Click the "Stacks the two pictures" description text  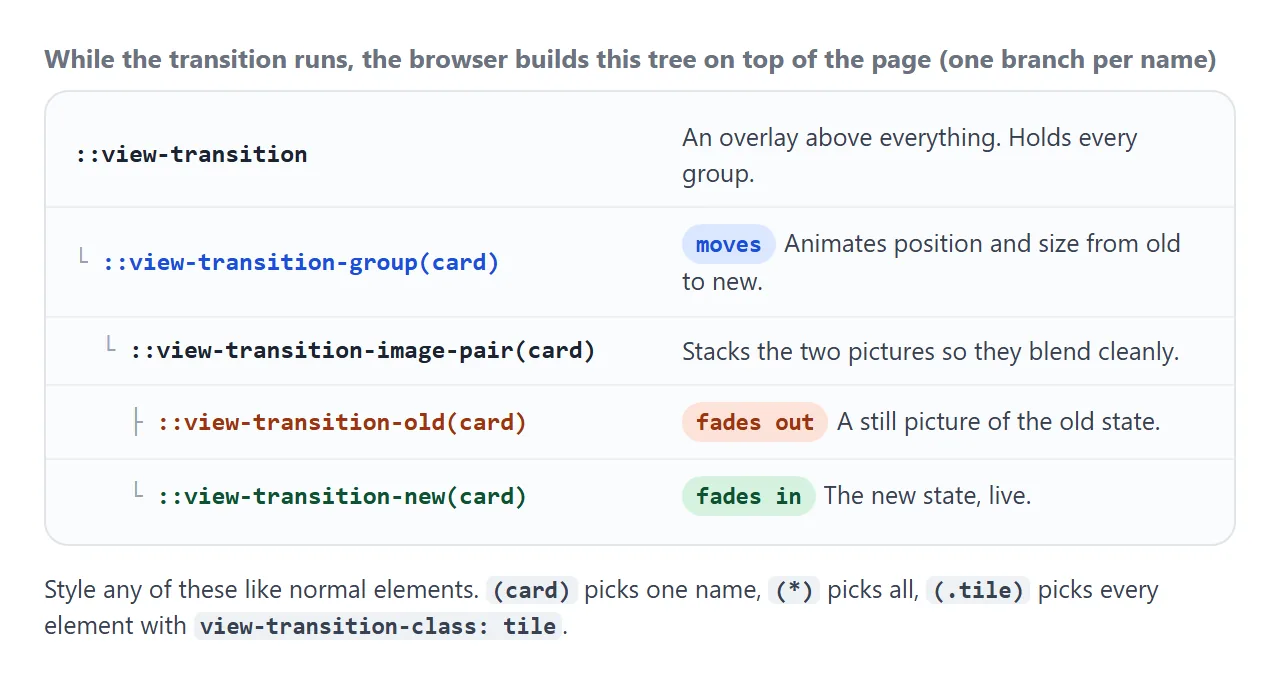pyautogui.click(x=931, y=352)
